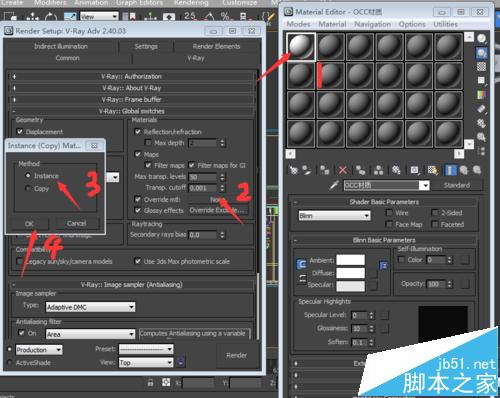Toggle Filter maps for GI checkbox
500x398 pixels.
click(x=192, y=165)
